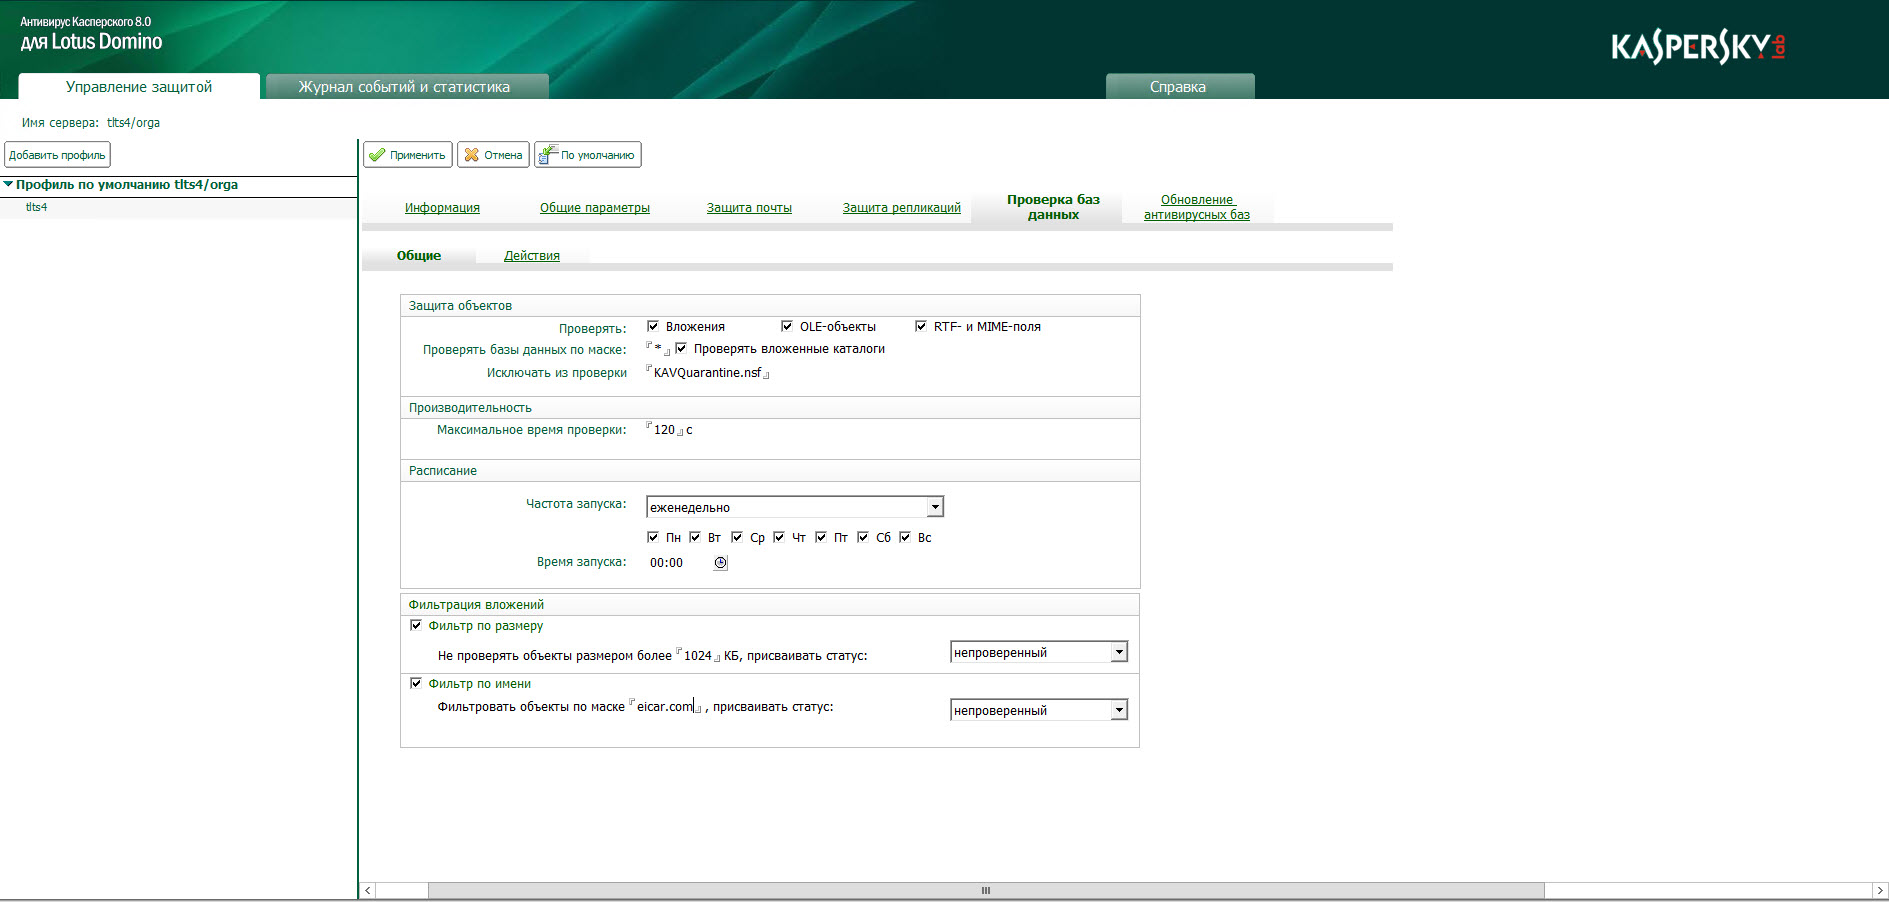
Task: Click the Добавить профиль button
Action: pos(57,155)
